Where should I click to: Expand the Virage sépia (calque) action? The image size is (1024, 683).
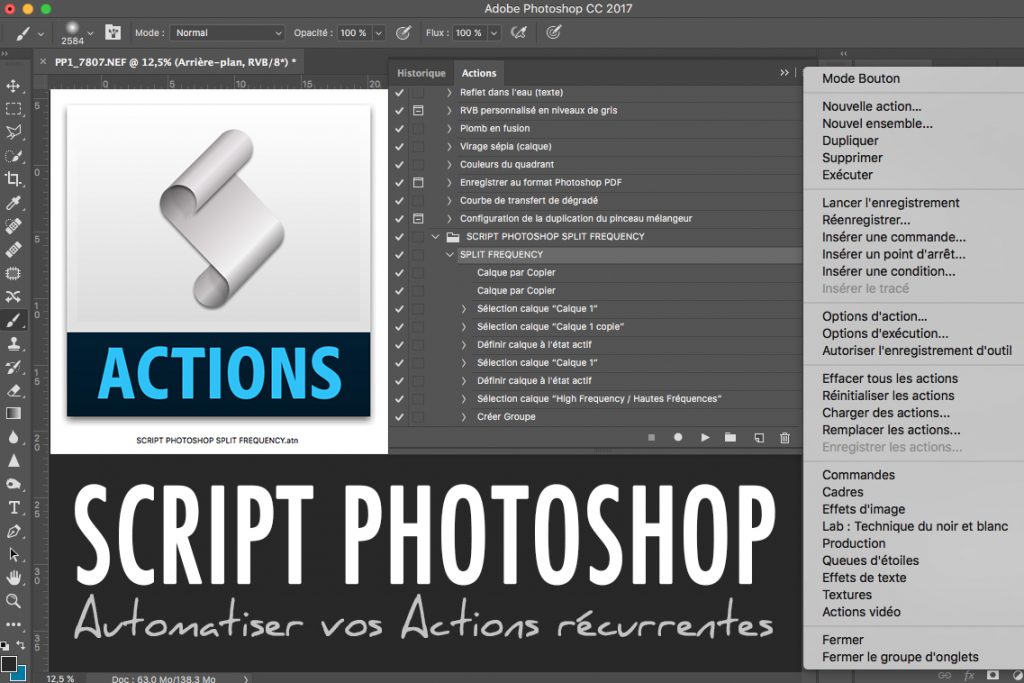point(449,146)
